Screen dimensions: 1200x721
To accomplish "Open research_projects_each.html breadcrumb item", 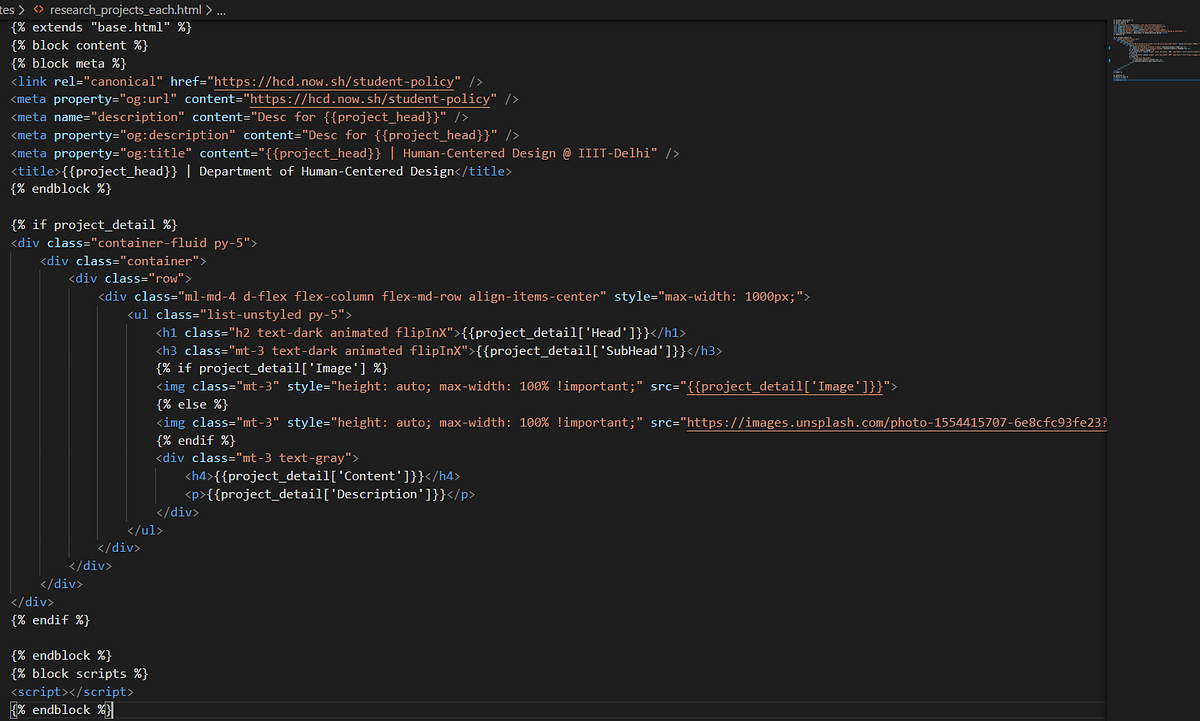I will pos(125,9).
